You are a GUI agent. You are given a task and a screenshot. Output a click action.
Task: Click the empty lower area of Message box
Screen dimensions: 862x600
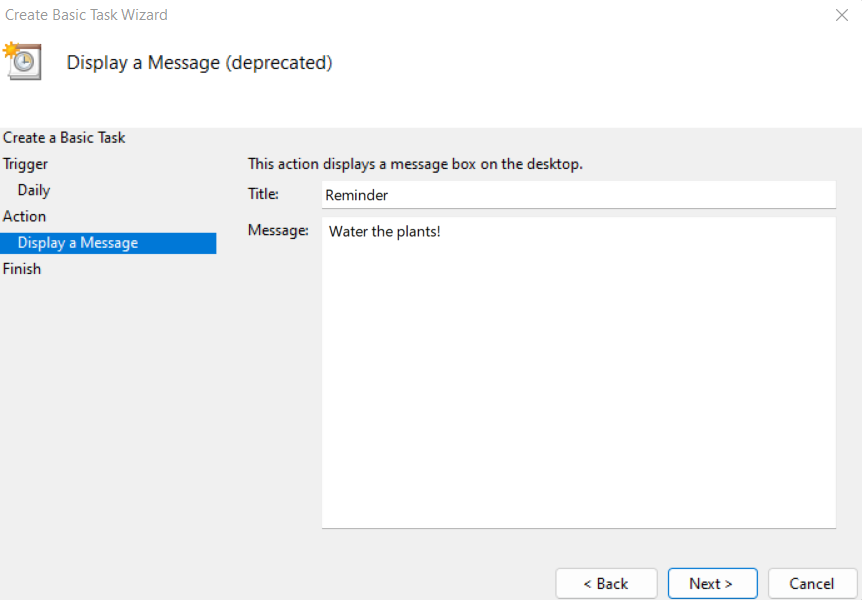pyautogui.click(x=578, y=420)
